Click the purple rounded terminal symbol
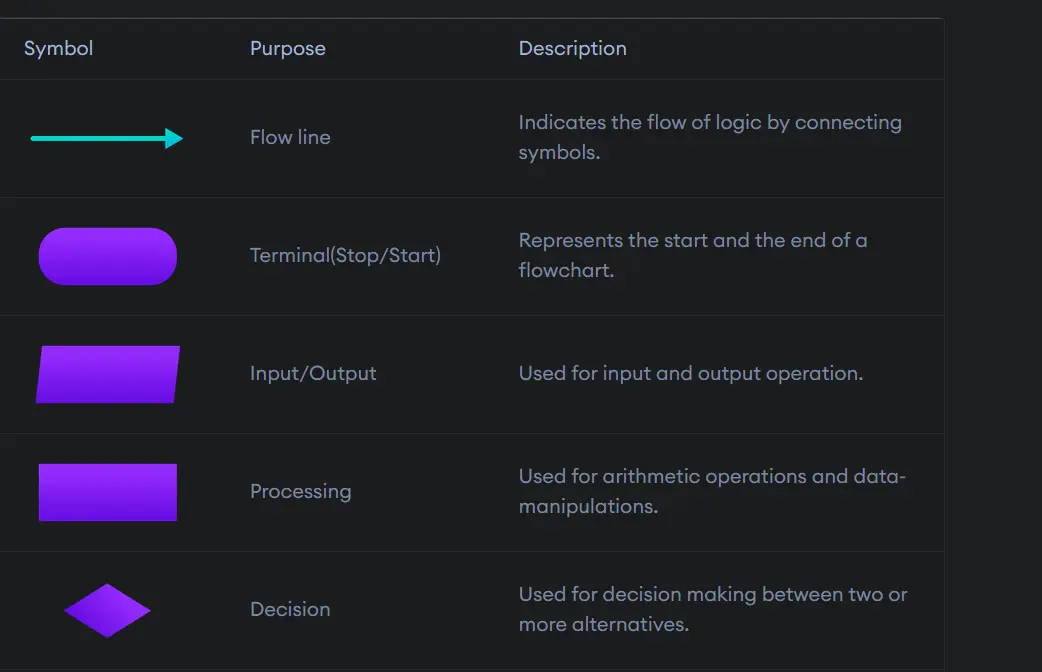This screenshot has height=672, width=1042. point(107,256)
